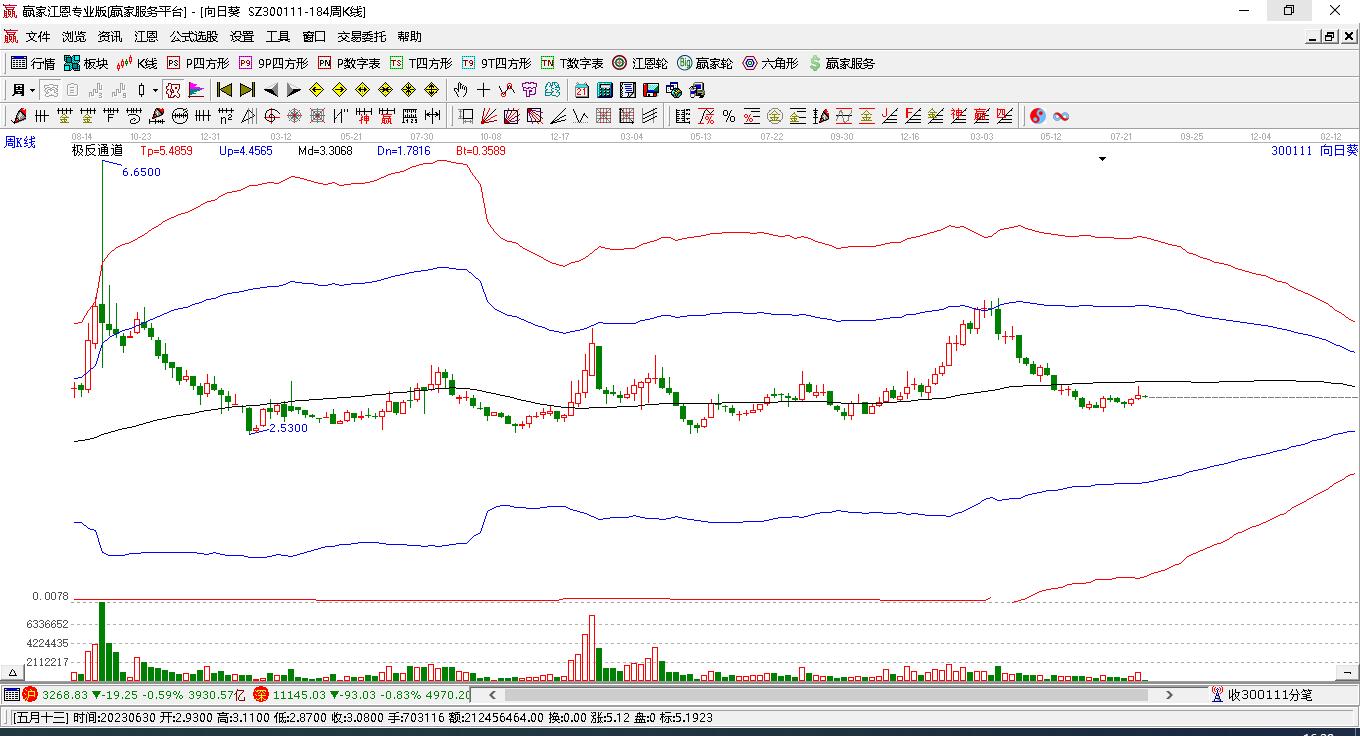Expand the small black triangle above chart
This screenshot has height=736, width=1360.
coord(1102,158)
